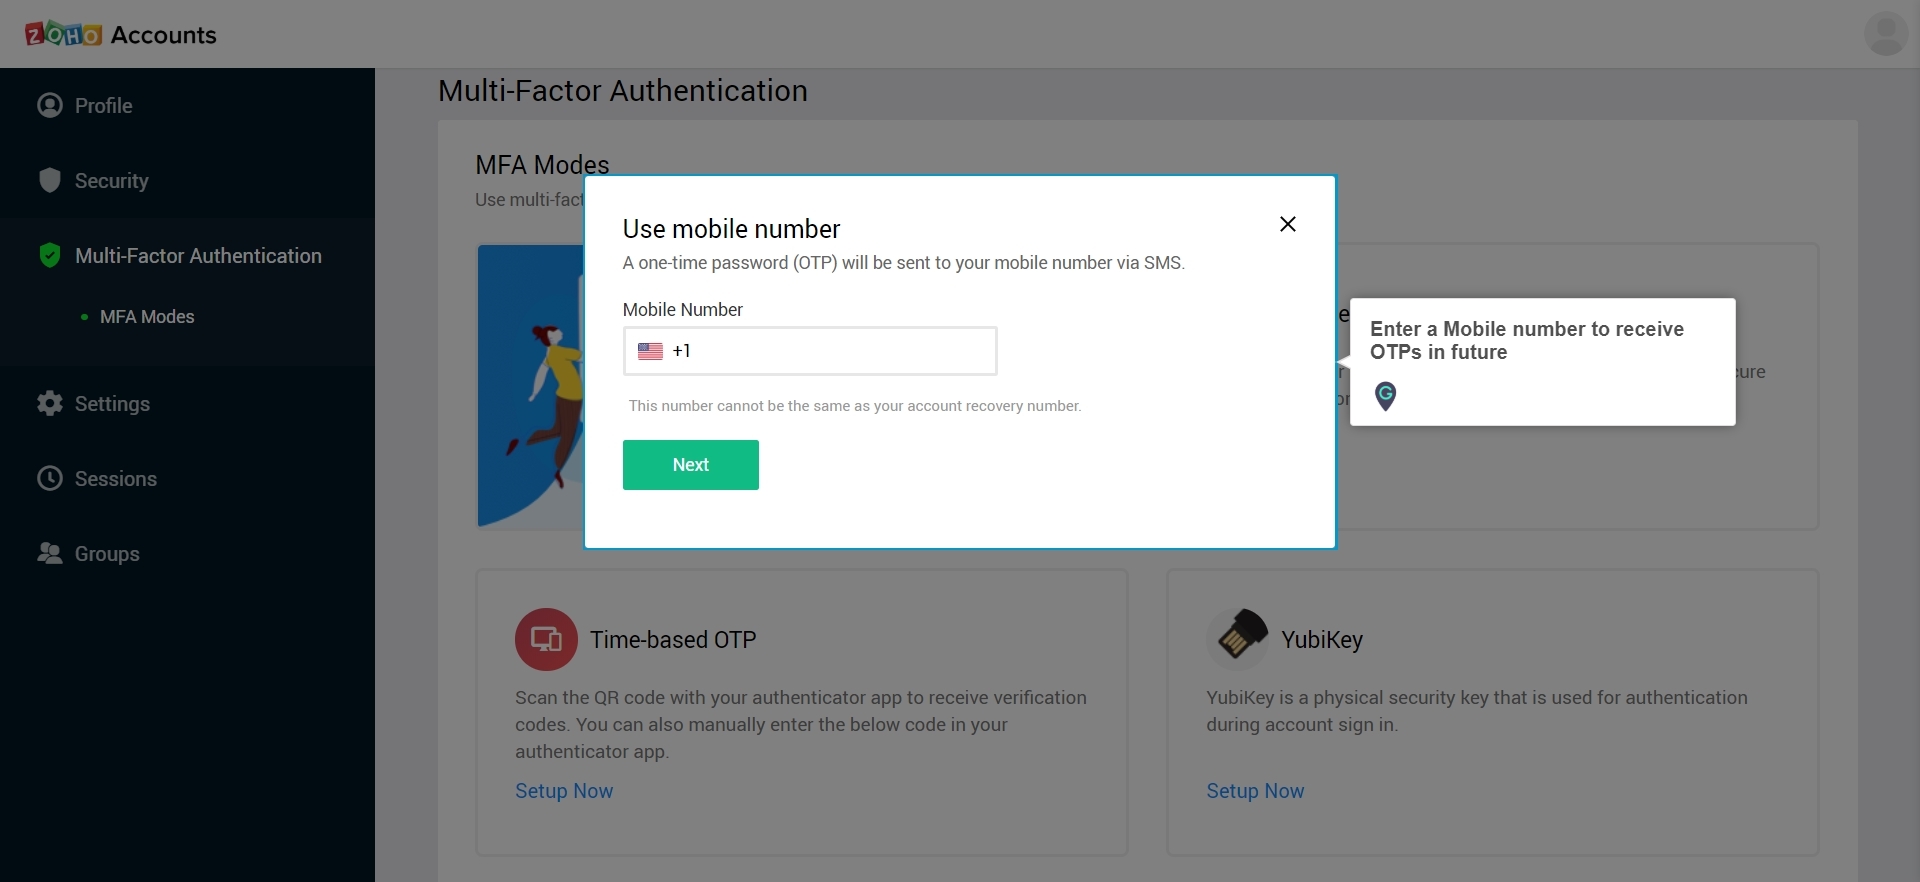The width and height of the screenshot is (1920, 882).
Task: Click Setup Now under YubiKey
Action: tap(1255, 791)
